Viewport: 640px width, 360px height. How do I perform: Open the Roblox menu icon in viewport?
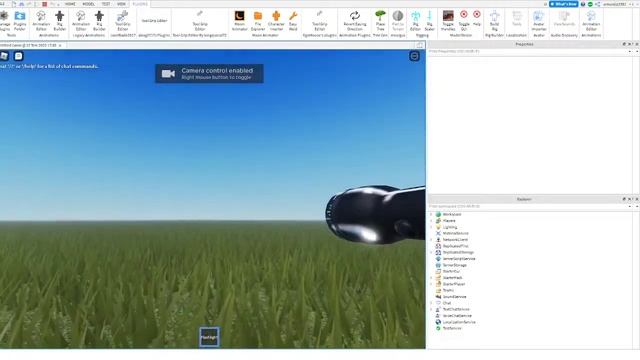click(4, 56)
